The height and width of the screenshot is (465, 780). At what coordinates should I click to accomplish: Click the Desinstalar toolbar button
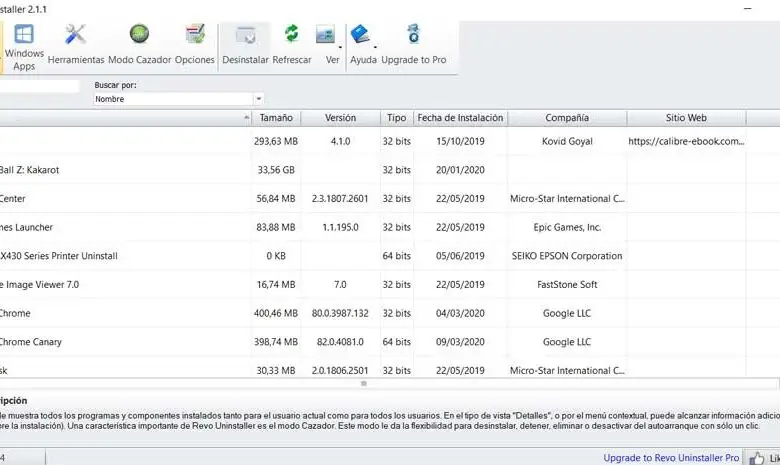tap(245, 45)
